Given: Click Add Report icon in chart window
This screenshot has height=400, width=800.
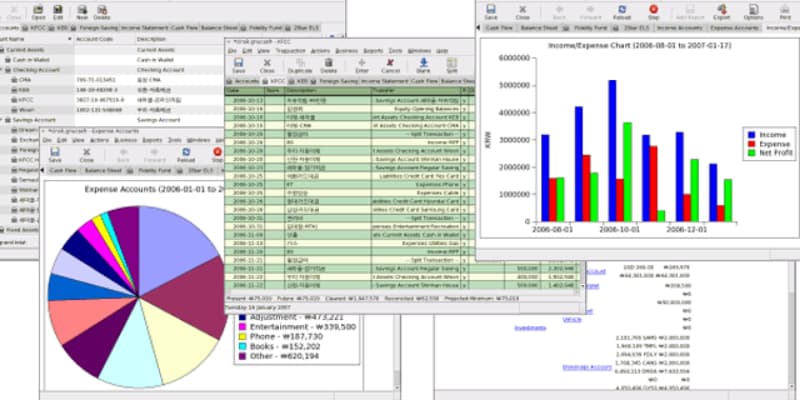Looking at the screenshot, I should coord(690,12).
